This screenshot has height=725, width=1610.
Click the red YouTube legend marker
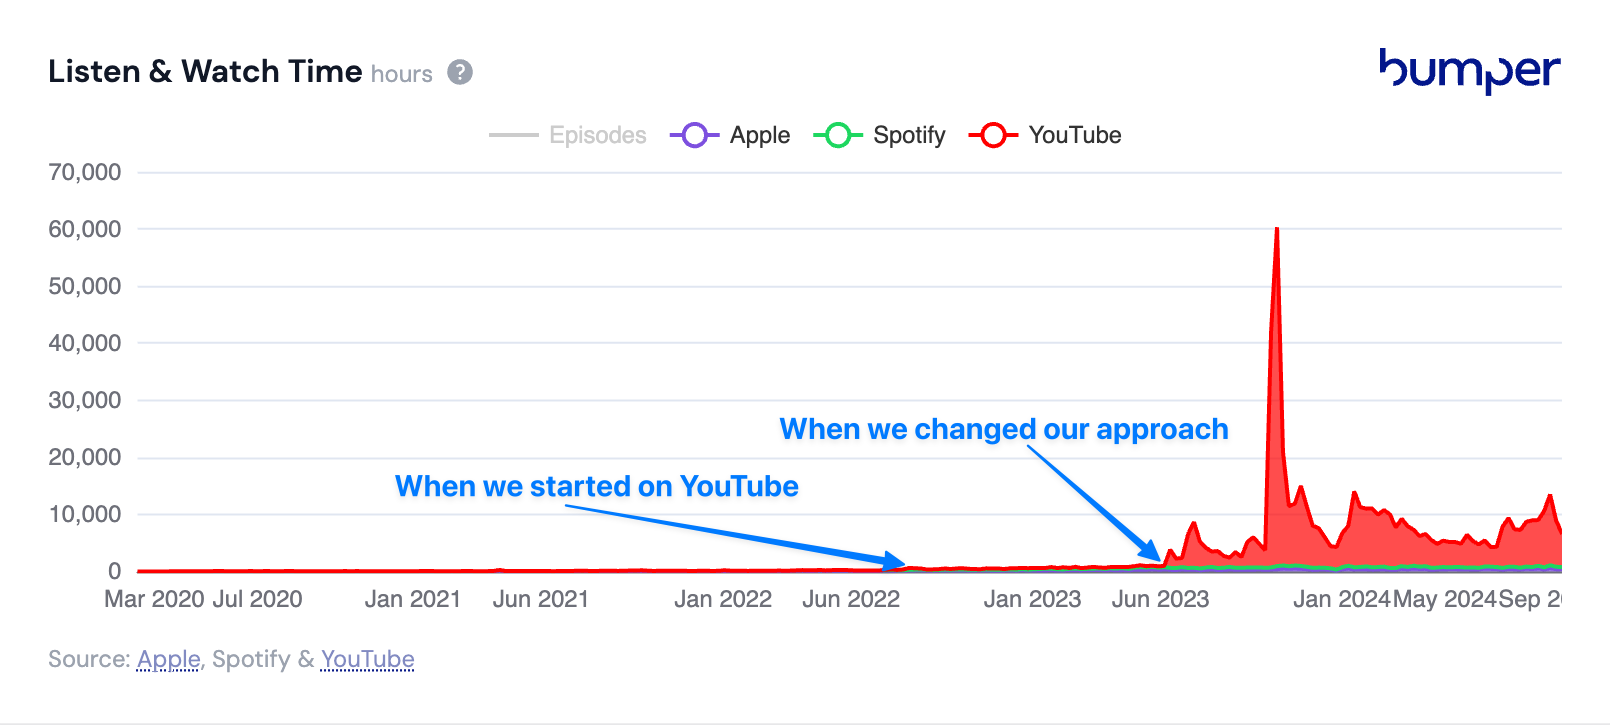pyautogui.click(x=993, y=135)
